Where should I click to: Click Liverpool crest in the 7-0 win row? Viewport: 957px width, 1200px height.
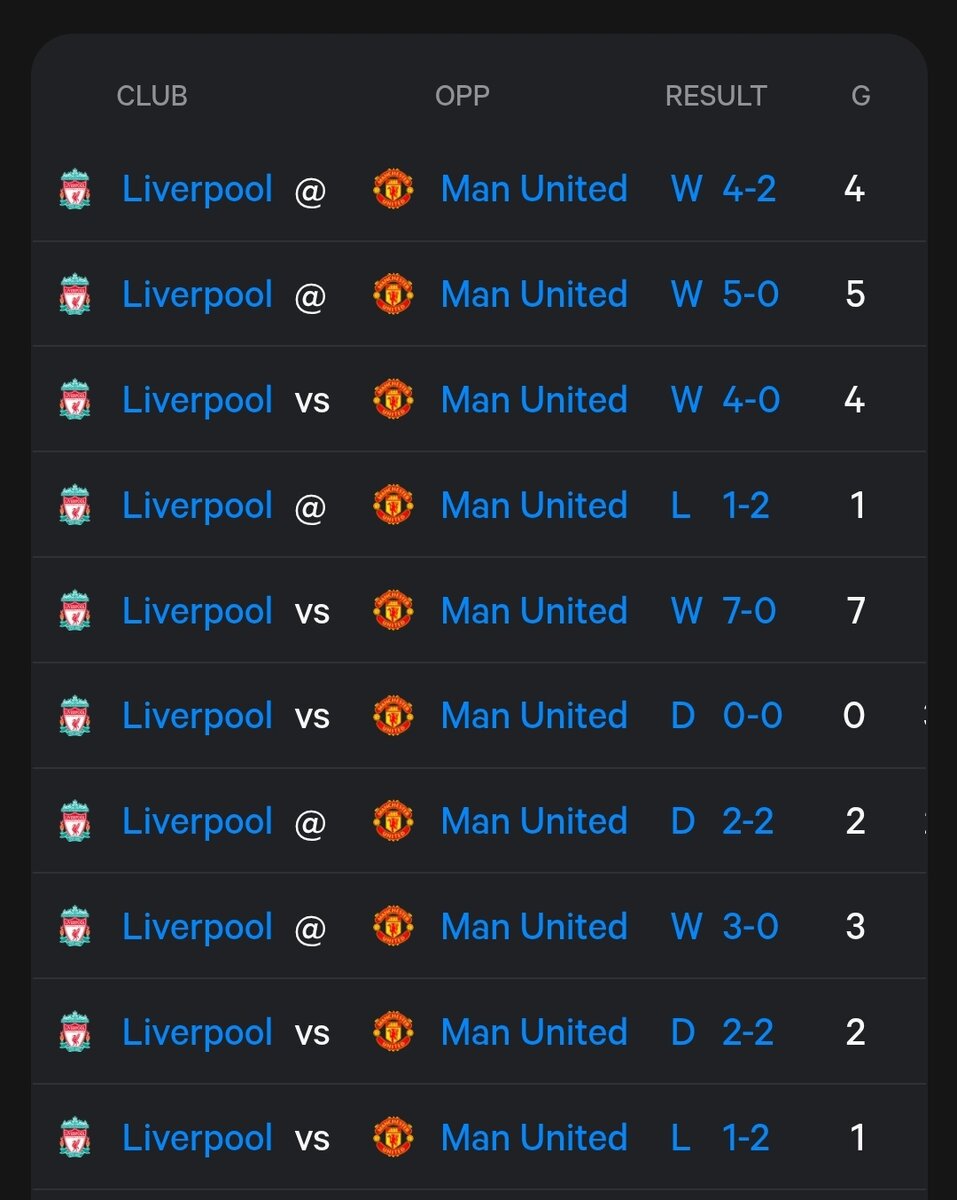coord(75,611)
